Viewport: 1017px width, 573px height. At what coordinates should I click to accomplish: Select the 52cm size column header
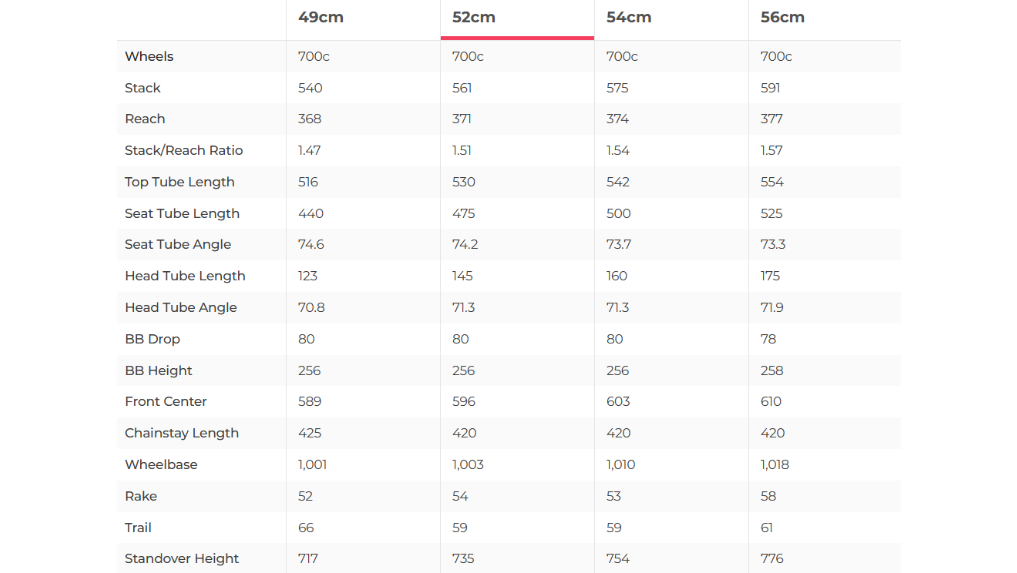click(474, 17)
